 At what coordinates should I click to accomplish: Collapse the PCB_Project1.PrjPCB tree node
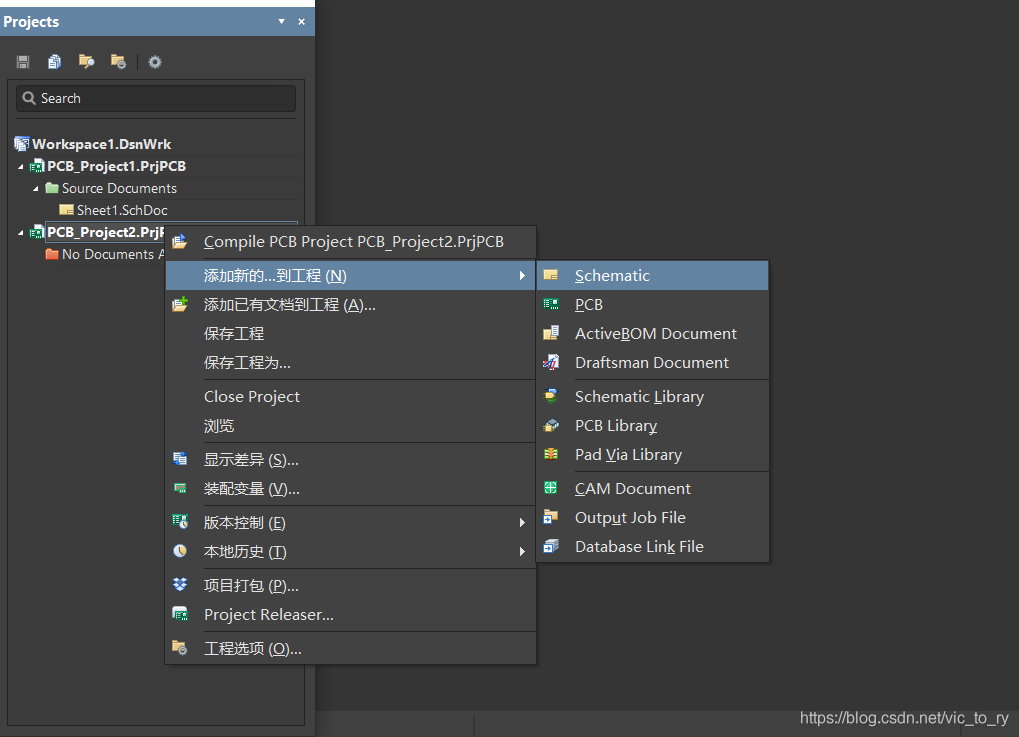pos(21,167)
